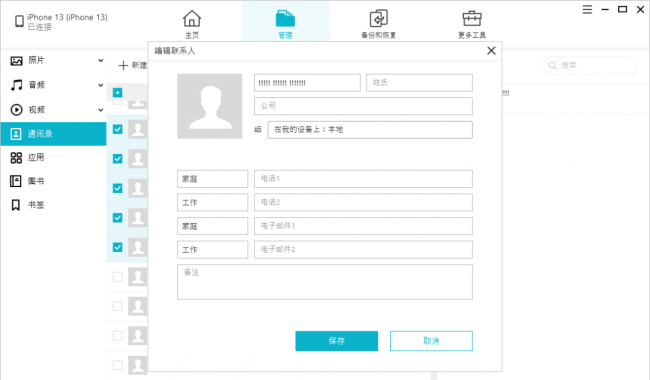
Task: Uncheck the fifth checked contact checkbox
Action: pyautogui.click(x=118, y=247)
